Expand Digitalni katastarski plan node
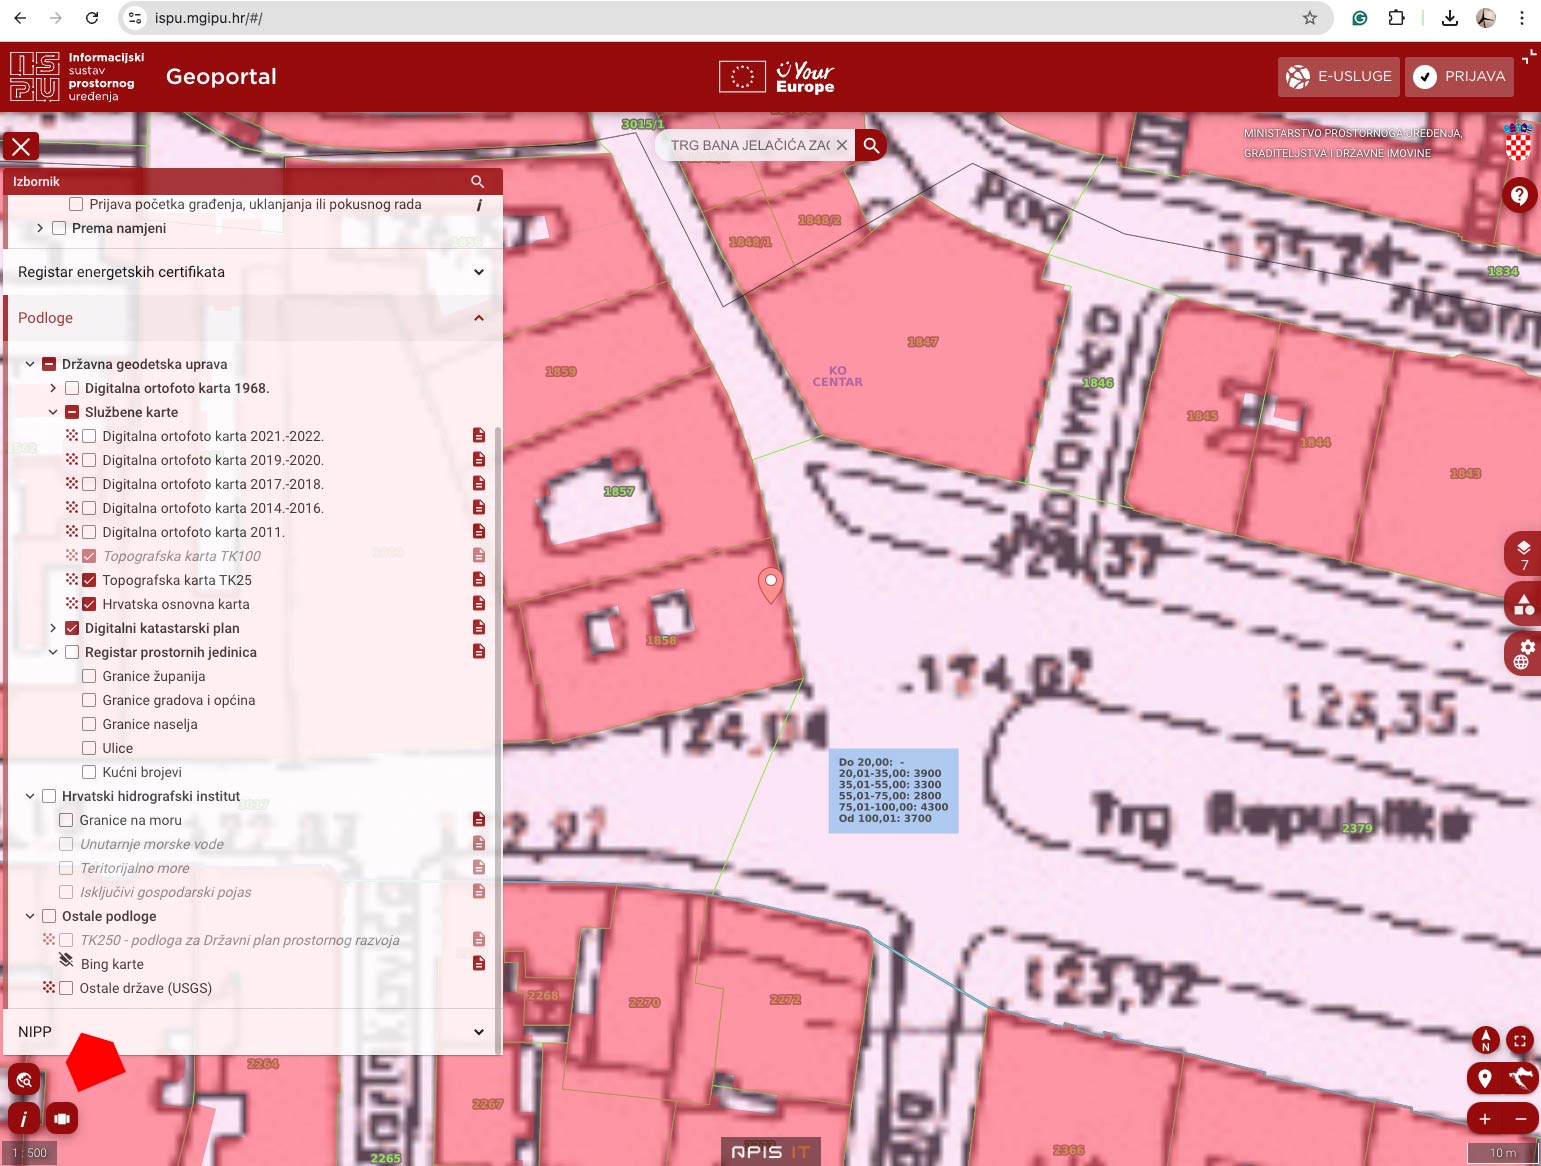This screenshot has width=1541, height=1166. coord(53,628)
